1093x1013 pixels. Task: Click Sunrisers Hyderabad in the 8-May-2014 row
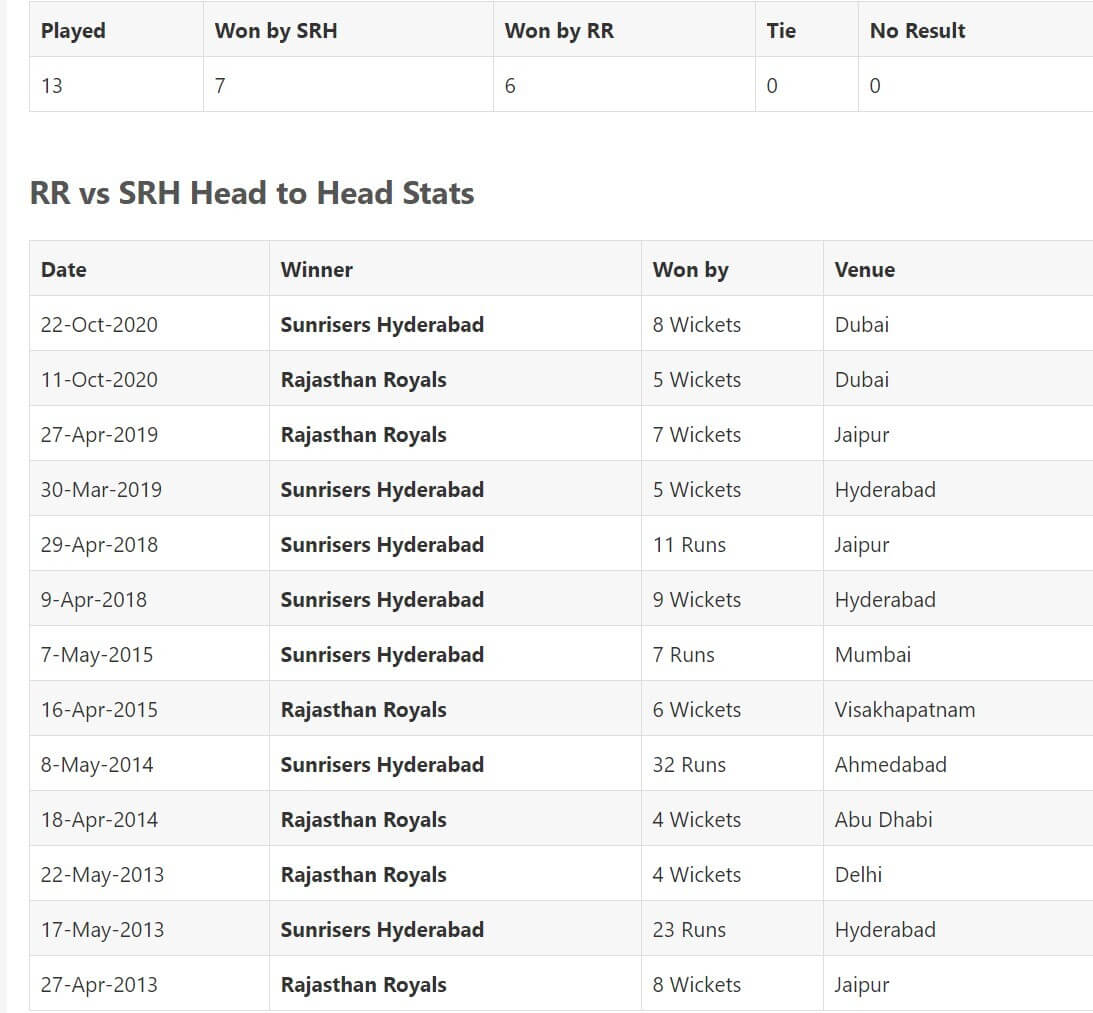pyautogui.click(x=382, y=766)
